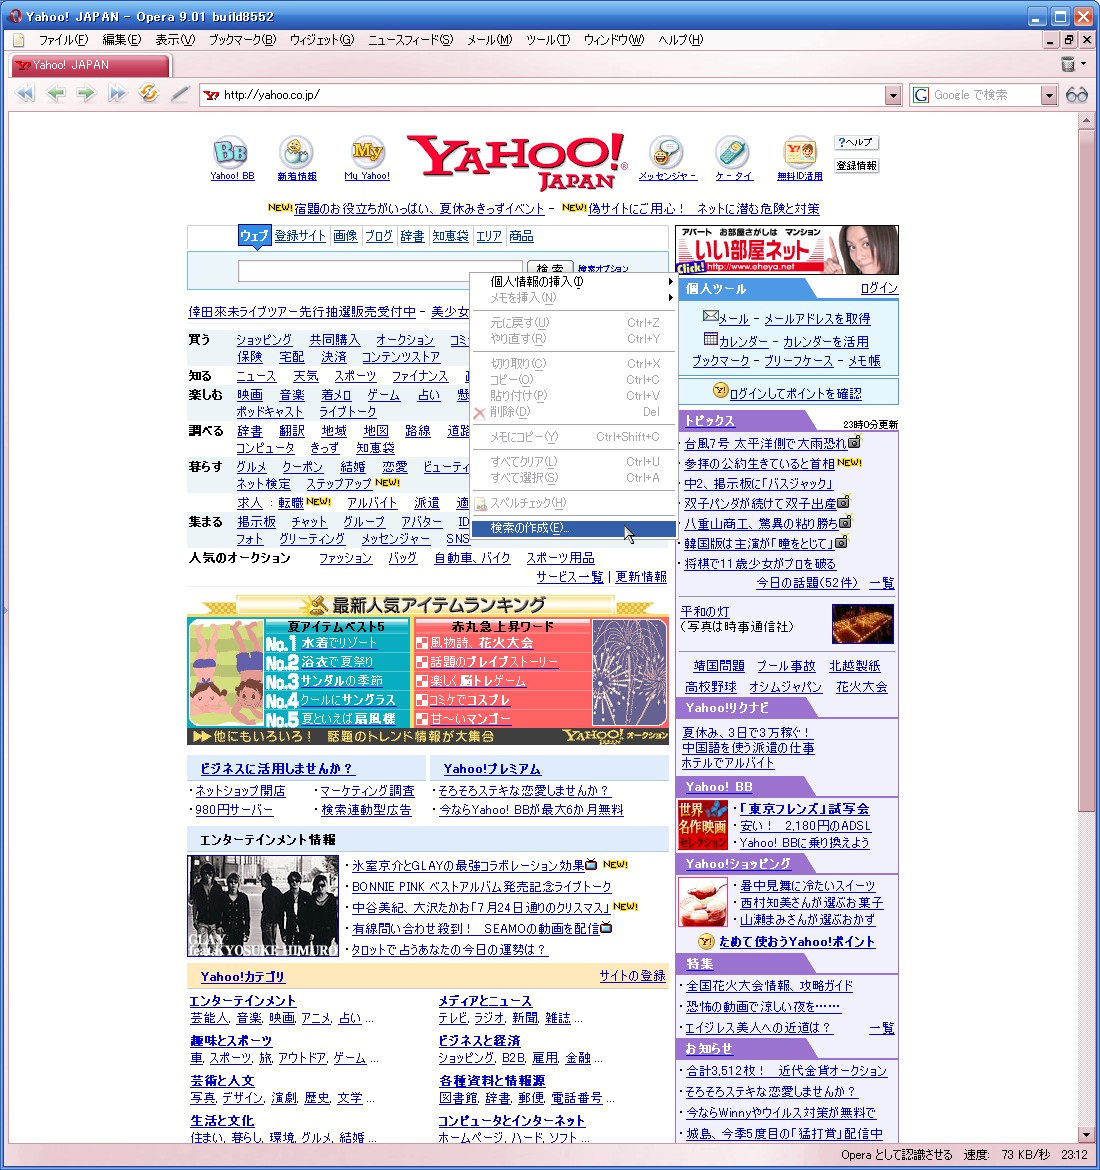Select the 辞書 search tab
The image size is (1100, 1170).
click(412, 236)
